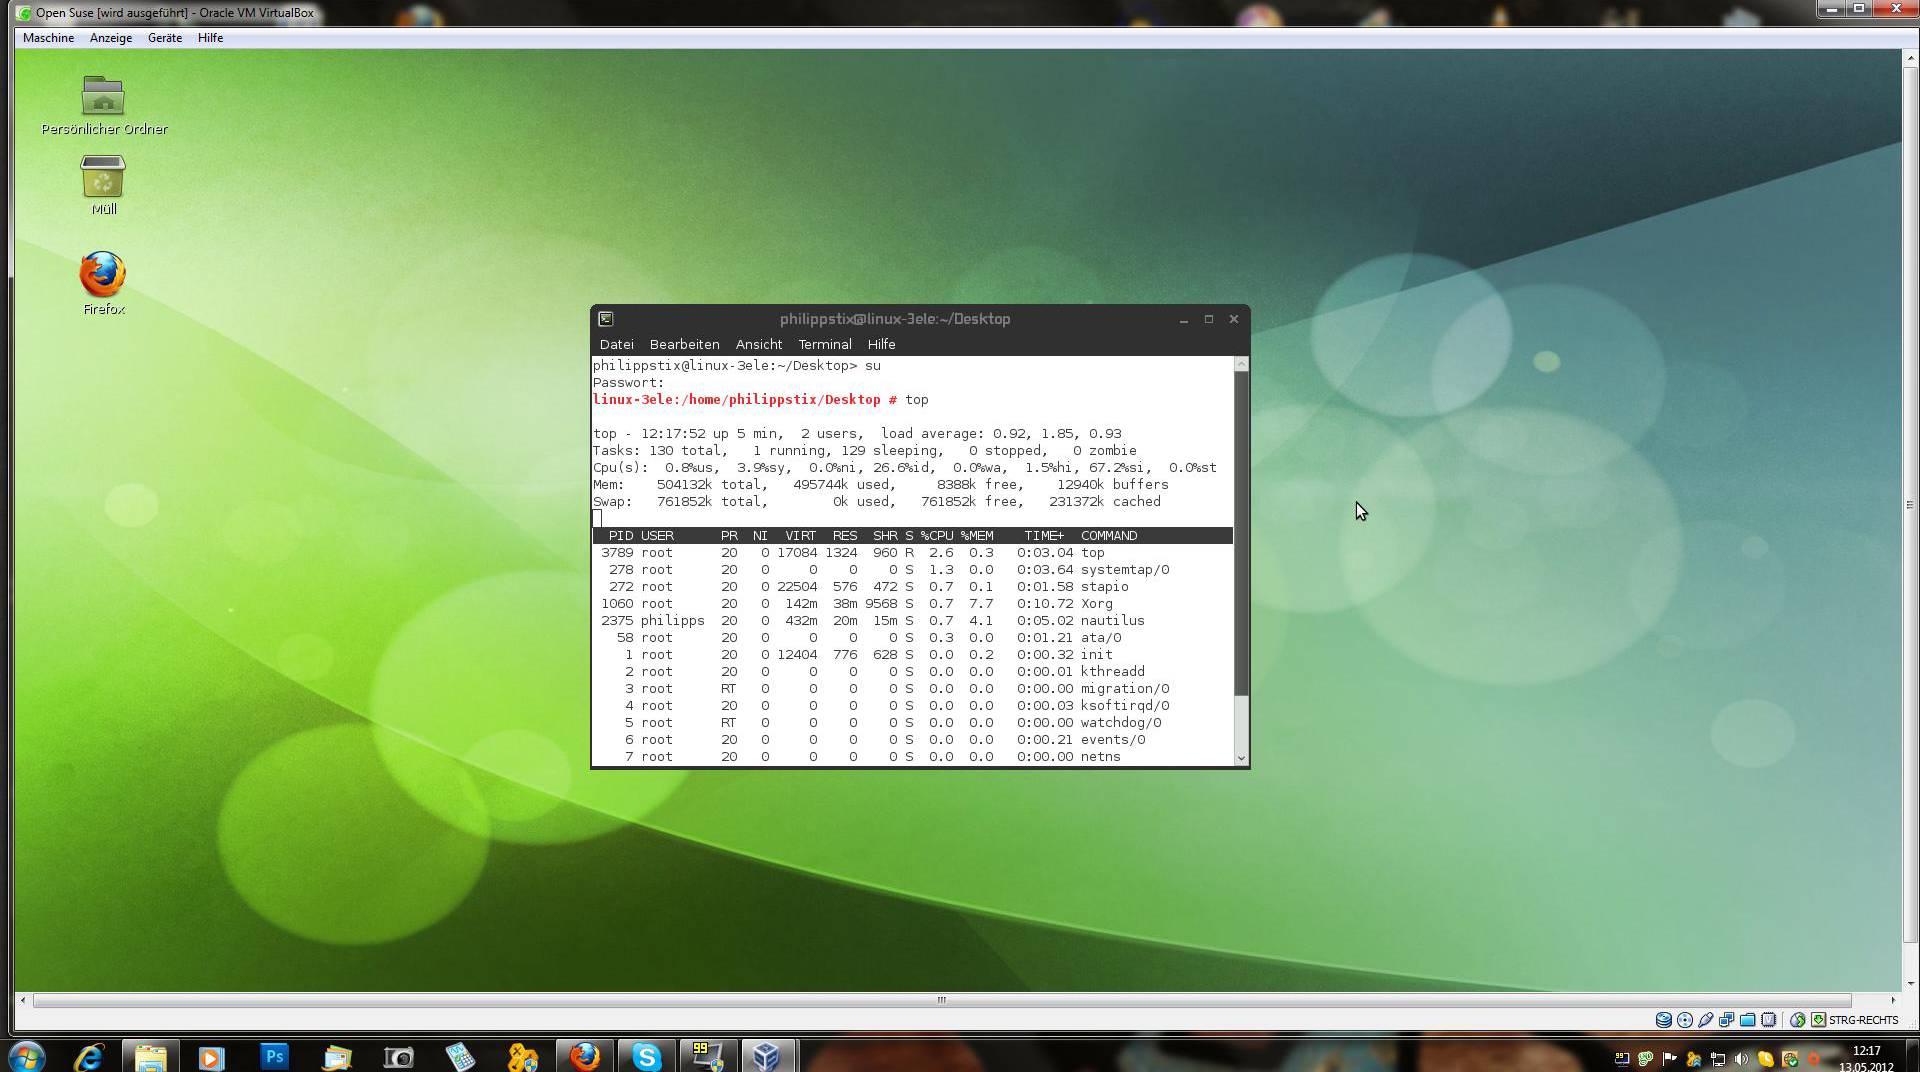Viewport: 1920px width, 1072px height.
Task: Click the shared folders icon in VirtualBox status bar
Action: (1748, 1020)
